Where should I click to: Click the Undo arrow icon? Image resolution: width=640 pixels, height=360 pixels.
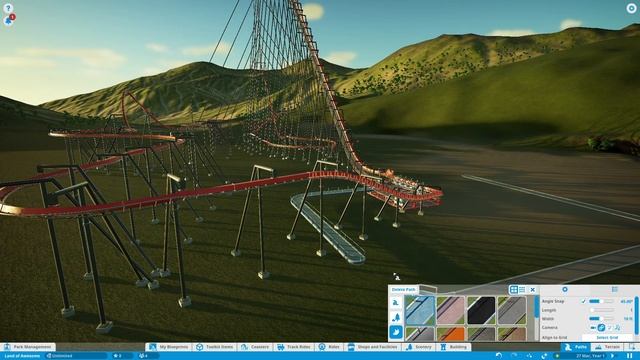pyautogui.click(x=498, y=356)
